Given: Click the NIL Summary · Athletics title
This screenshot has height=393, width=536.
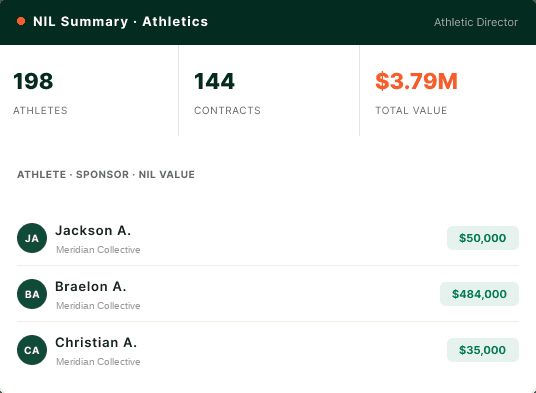Looking at the screenshot, I should tap(121, 22).
